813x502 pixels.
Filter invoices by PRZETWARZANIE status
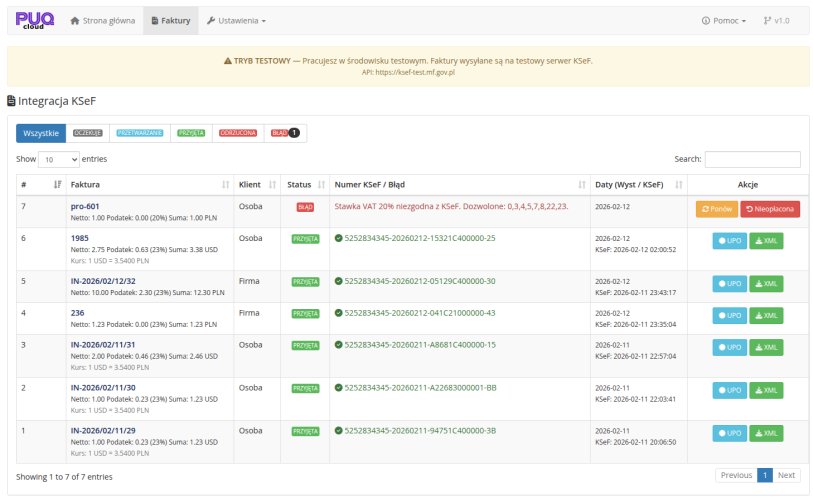(140, 133)
